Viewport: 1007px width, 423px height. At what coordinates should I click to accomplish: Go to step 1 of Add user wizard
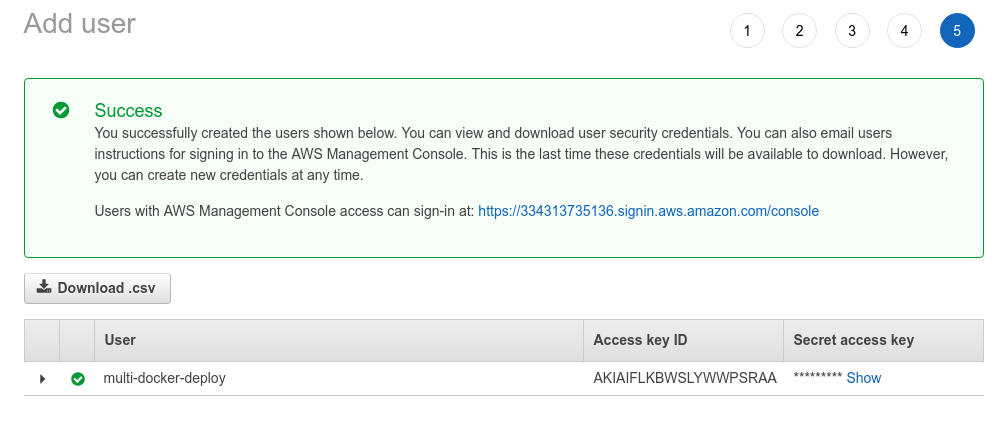[x=747, y=31]
